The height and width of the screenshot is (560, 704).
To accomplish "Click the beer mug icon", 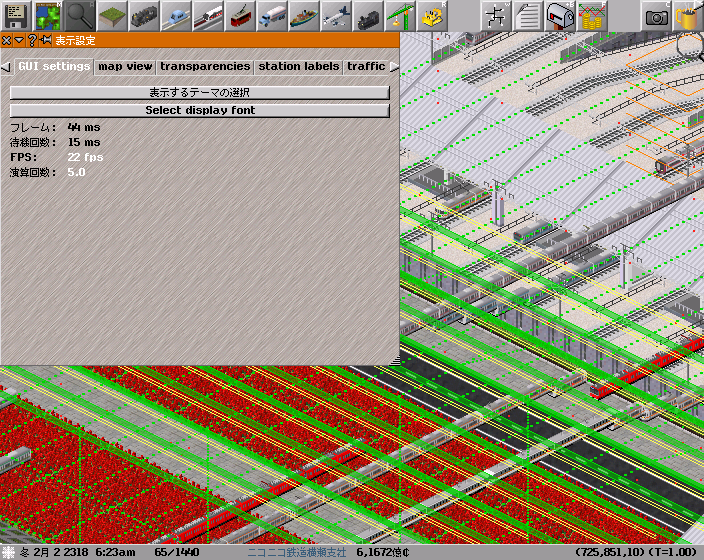I will (688, 16).
